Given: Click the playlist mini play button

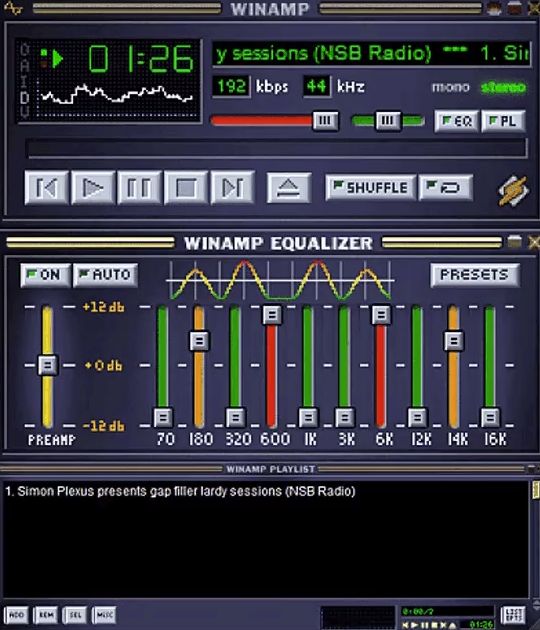Looking at the screenshot, I should [x=416, y=625].
